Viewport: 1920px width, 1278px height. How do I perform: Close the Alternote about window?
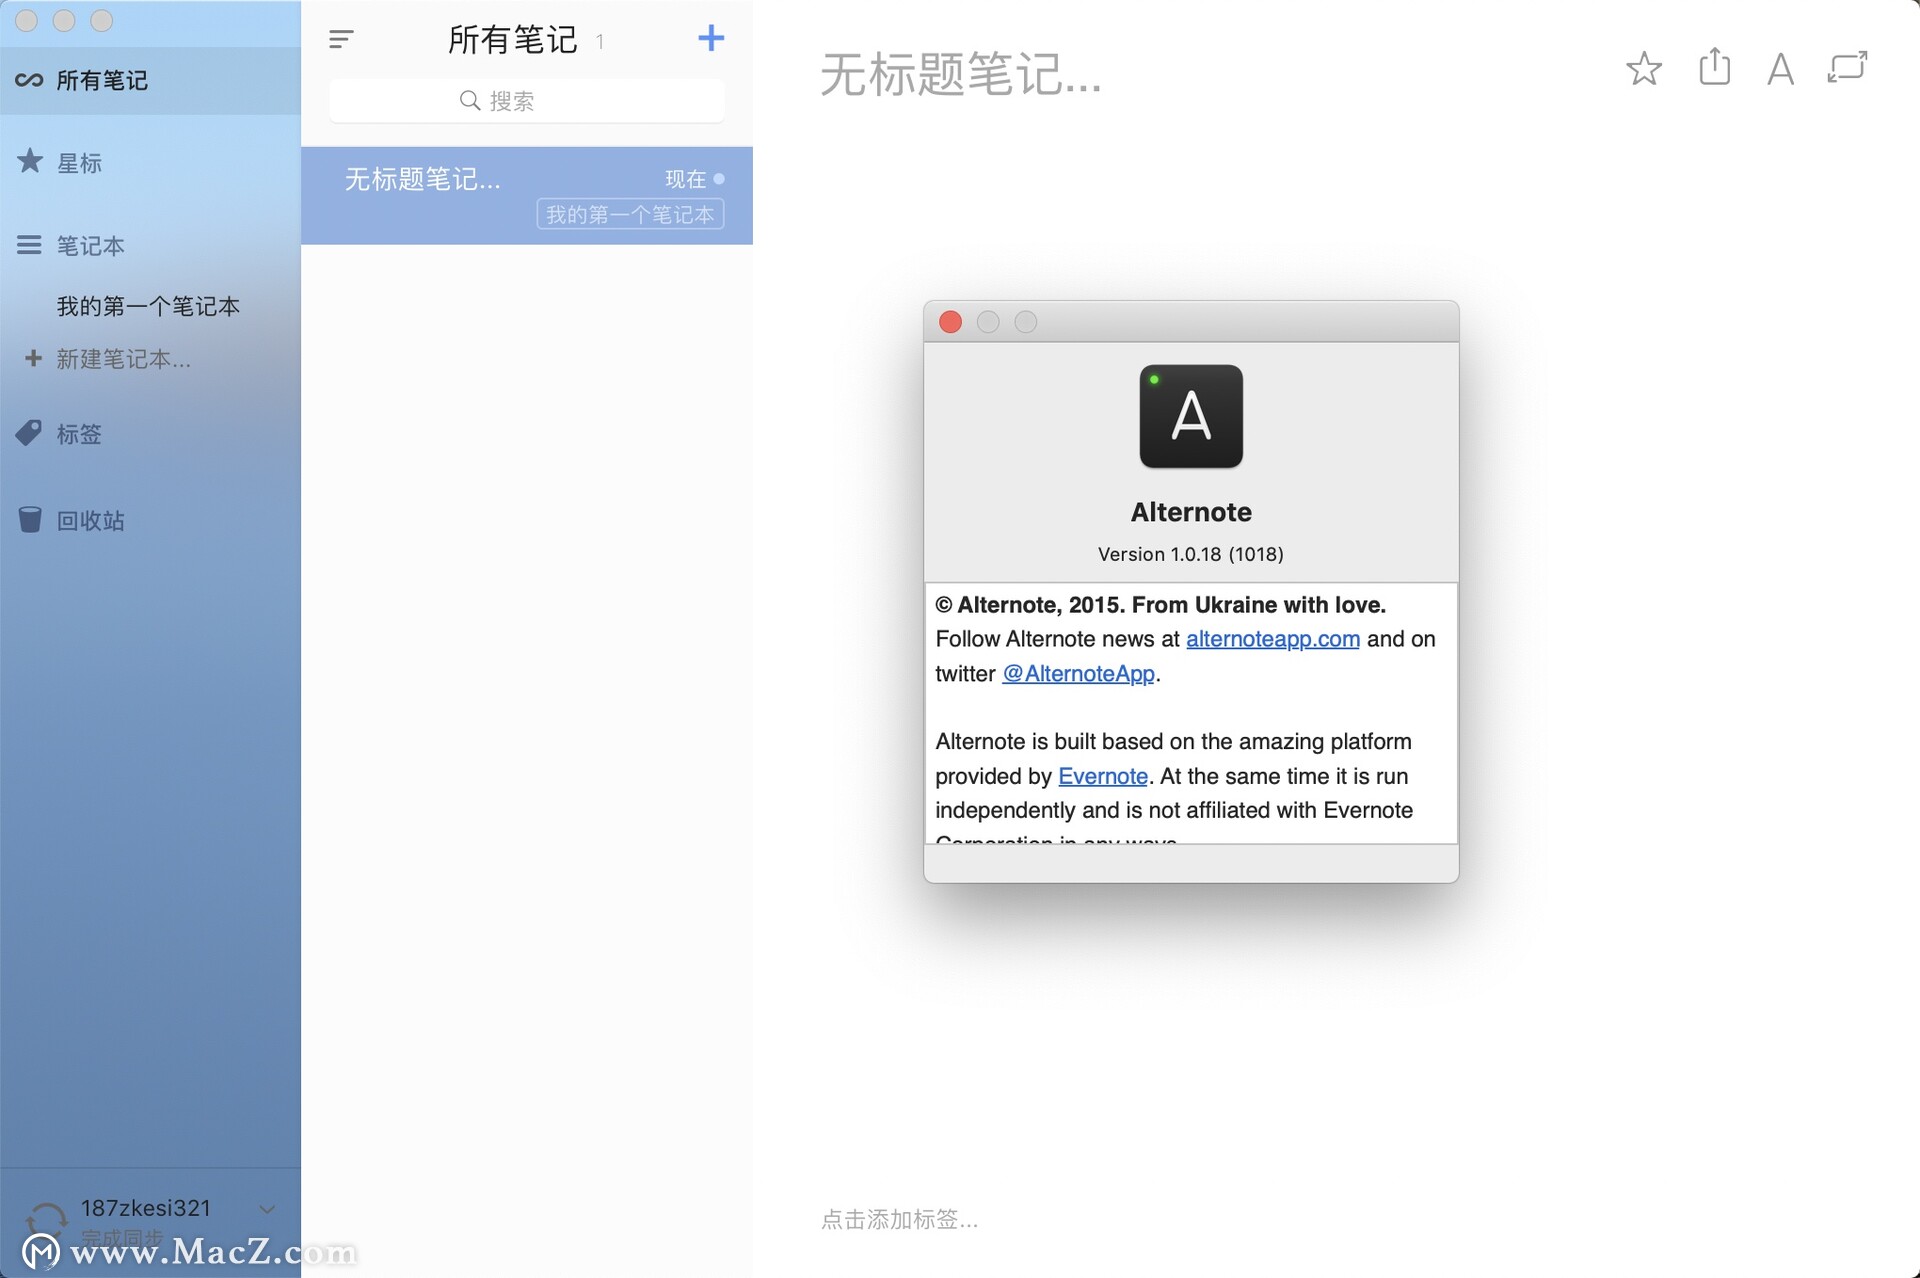950,322
